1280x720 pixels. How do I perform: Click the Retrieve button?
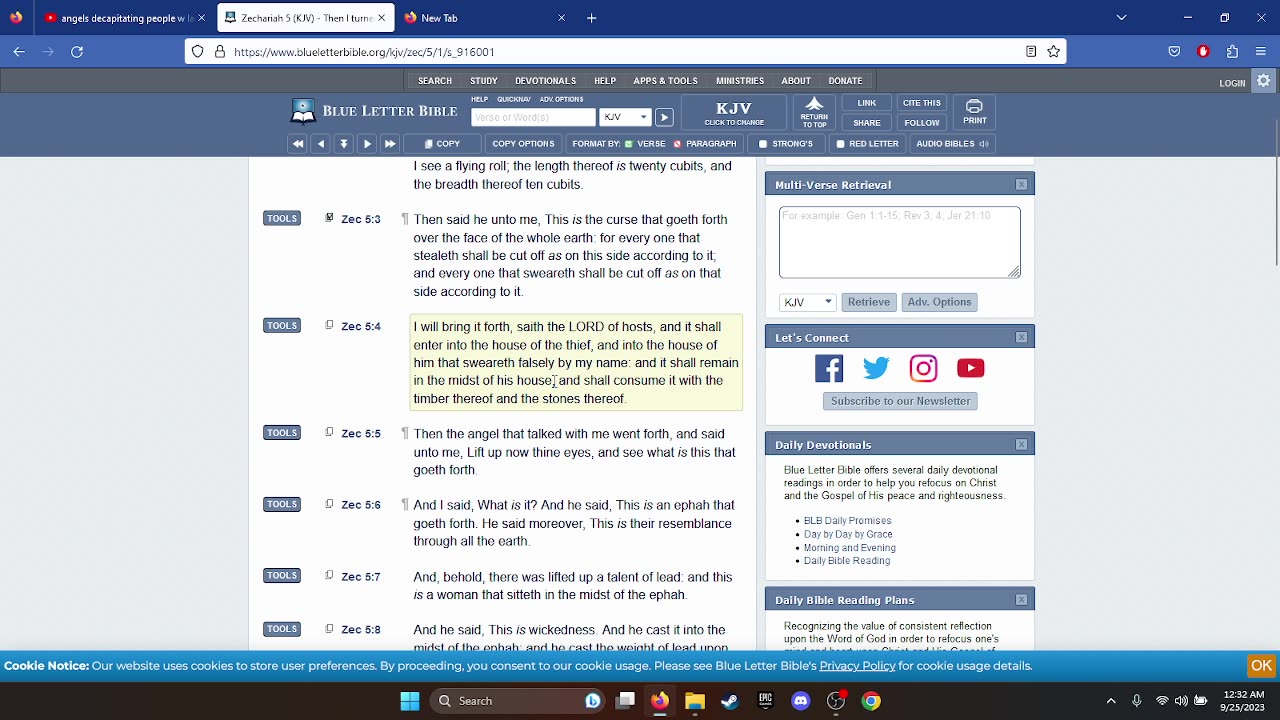coord(869,302)
